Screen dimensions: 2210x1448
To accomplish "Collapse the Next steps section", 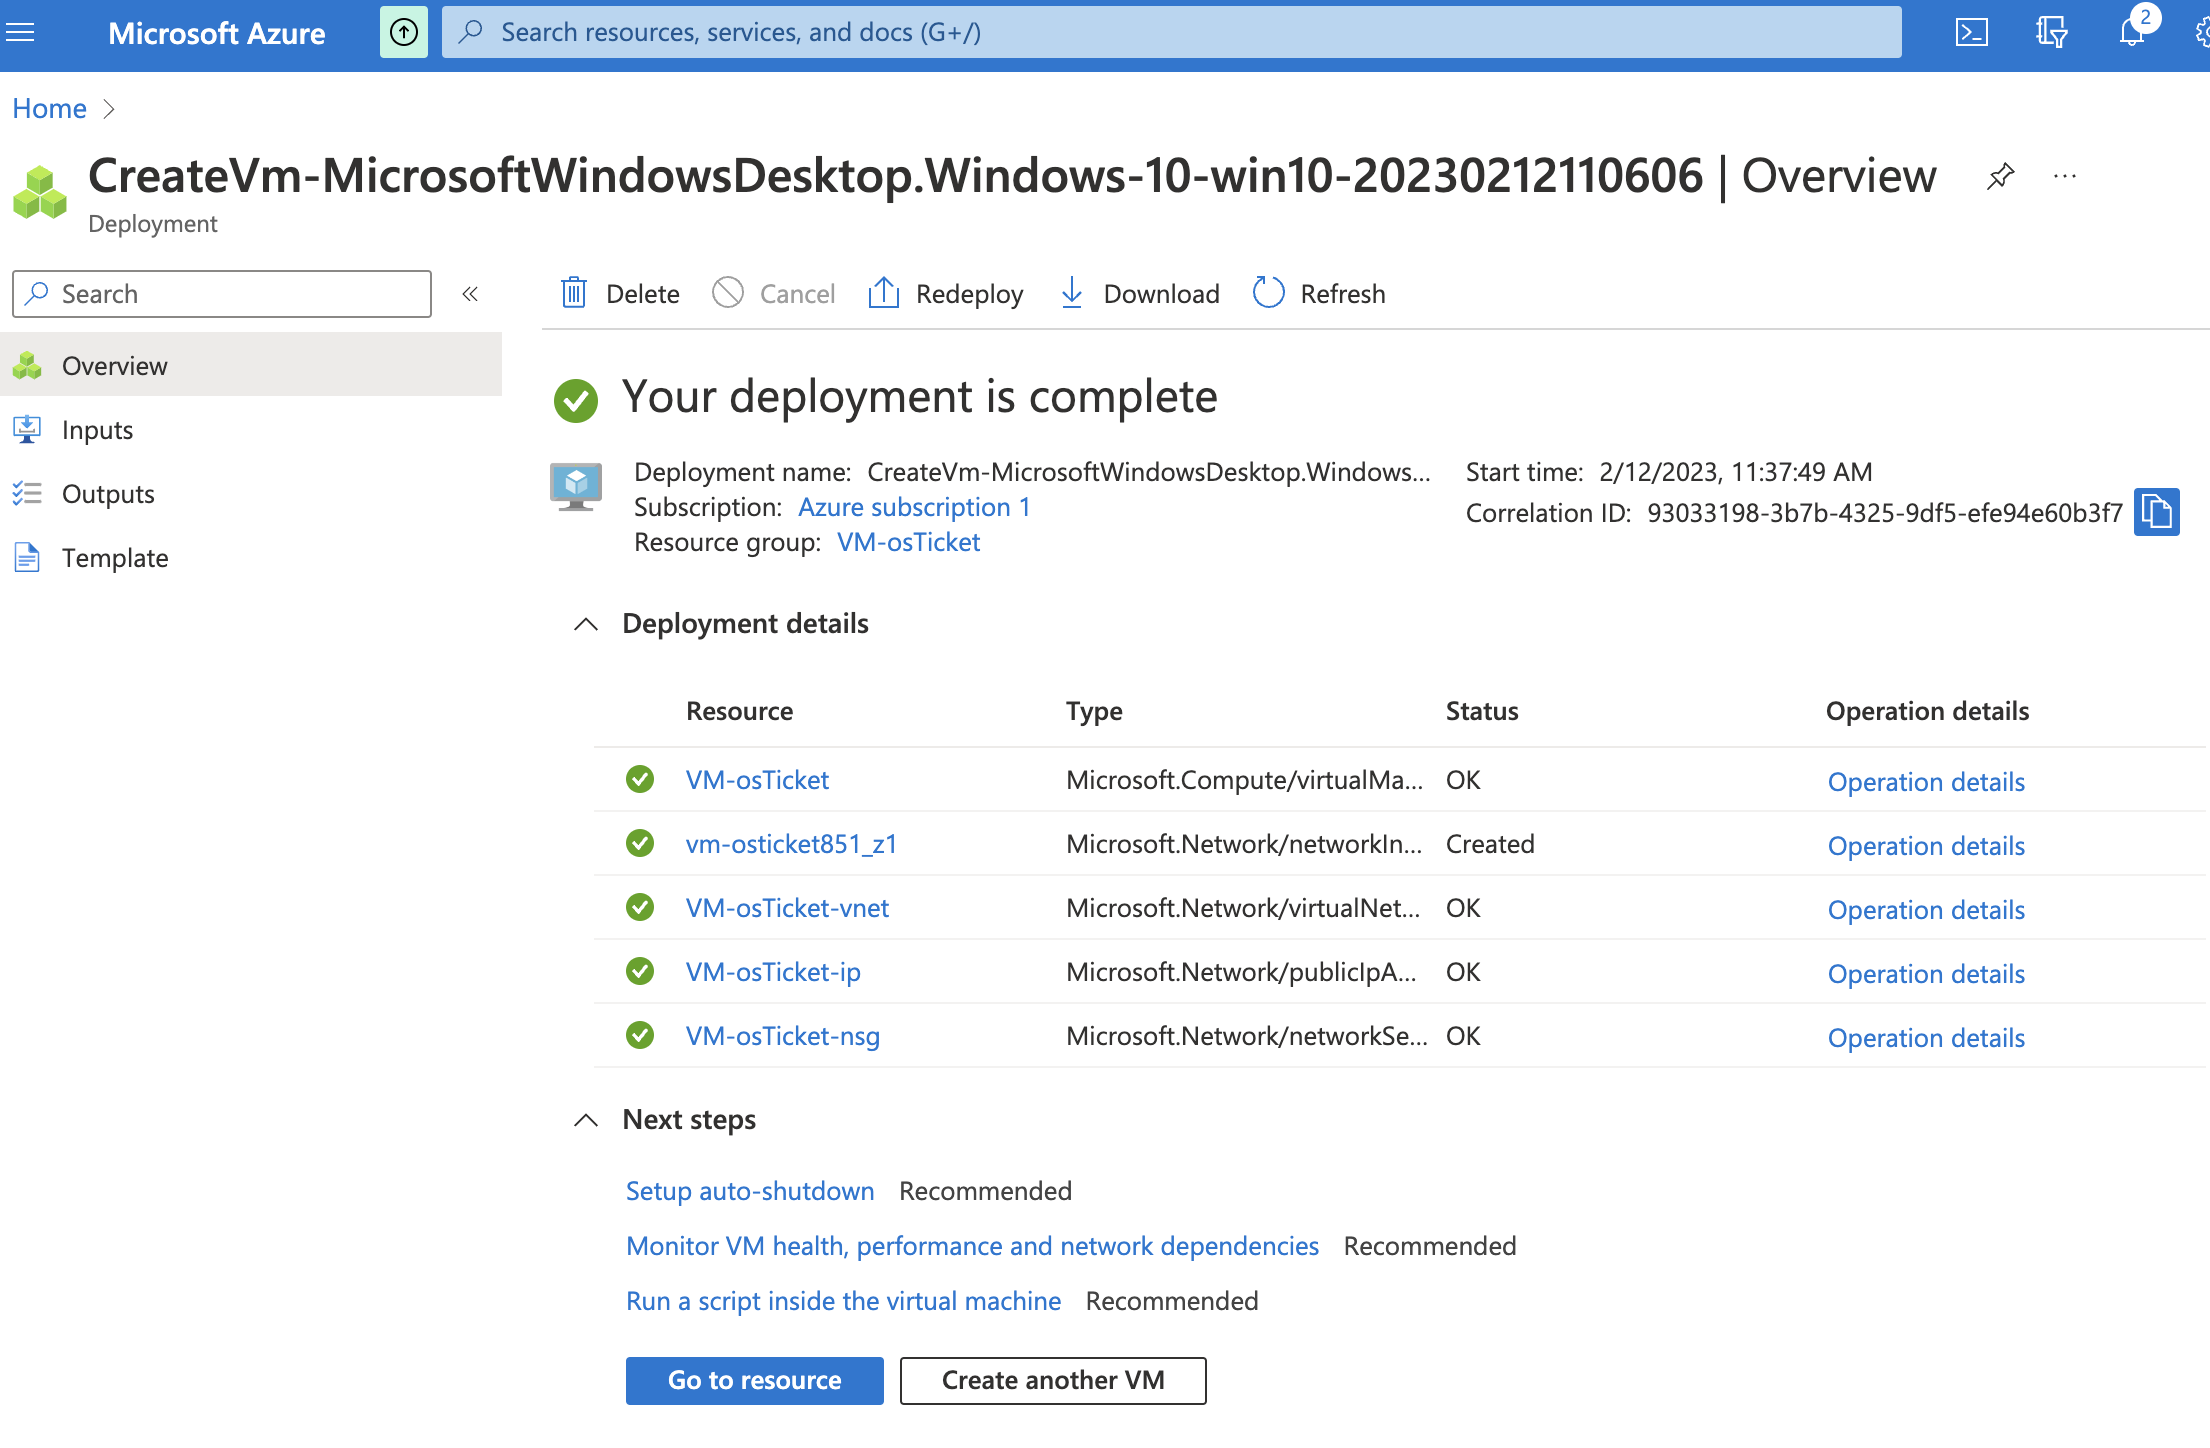I will pyautogui.click(x=586, y=1120).
